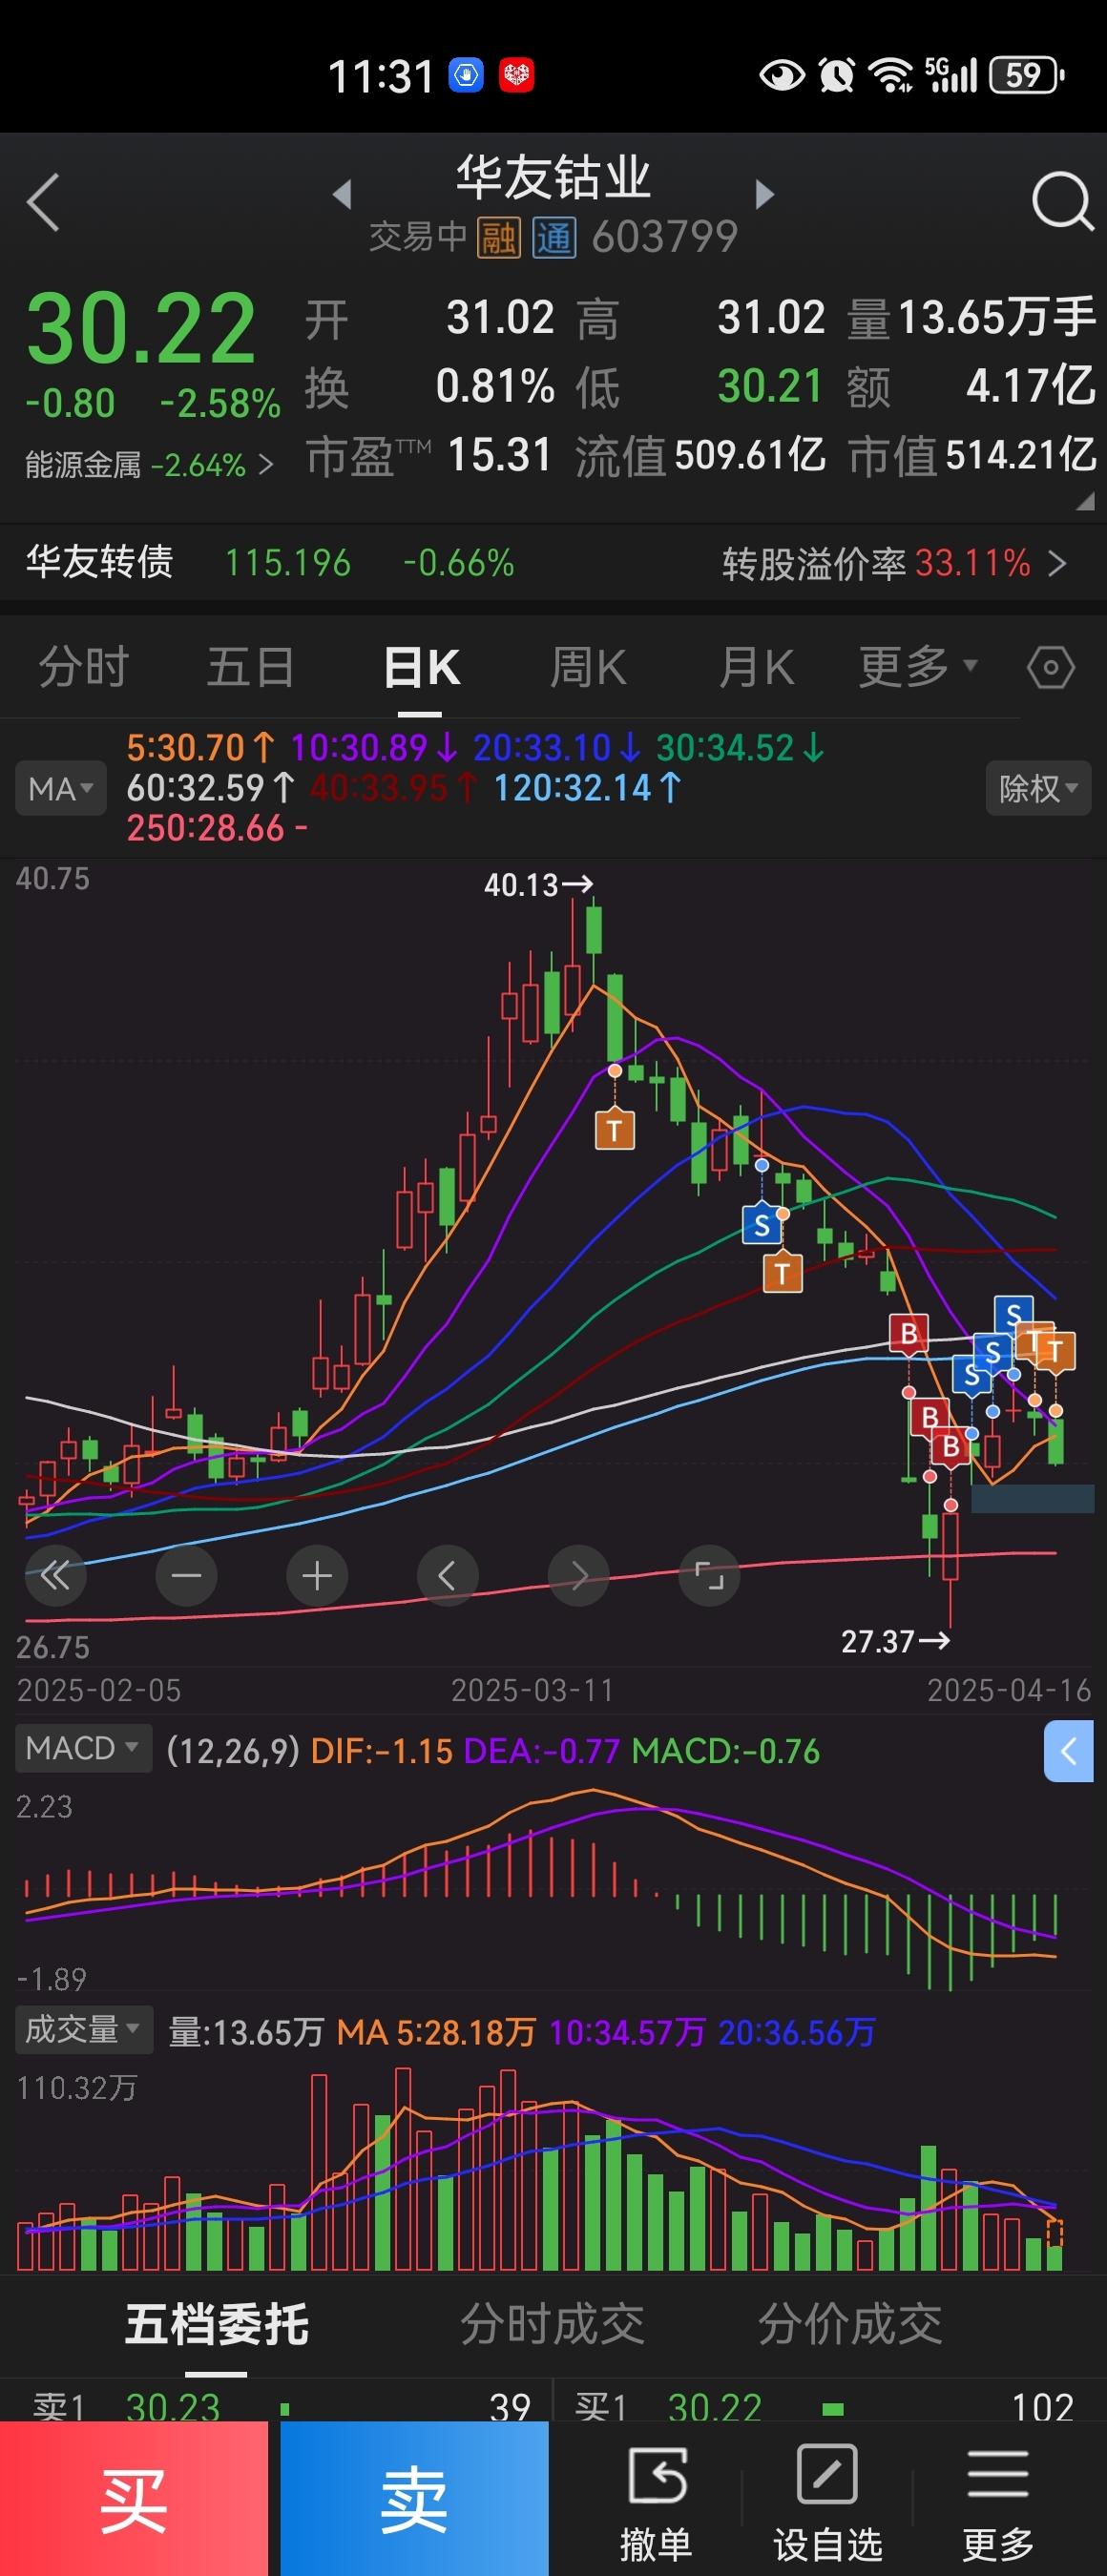The width and height of the screenshot is (1107, 2576).
Task: Open 成交量 volume indicator dropdown
Action: [x=83, y=2030]
